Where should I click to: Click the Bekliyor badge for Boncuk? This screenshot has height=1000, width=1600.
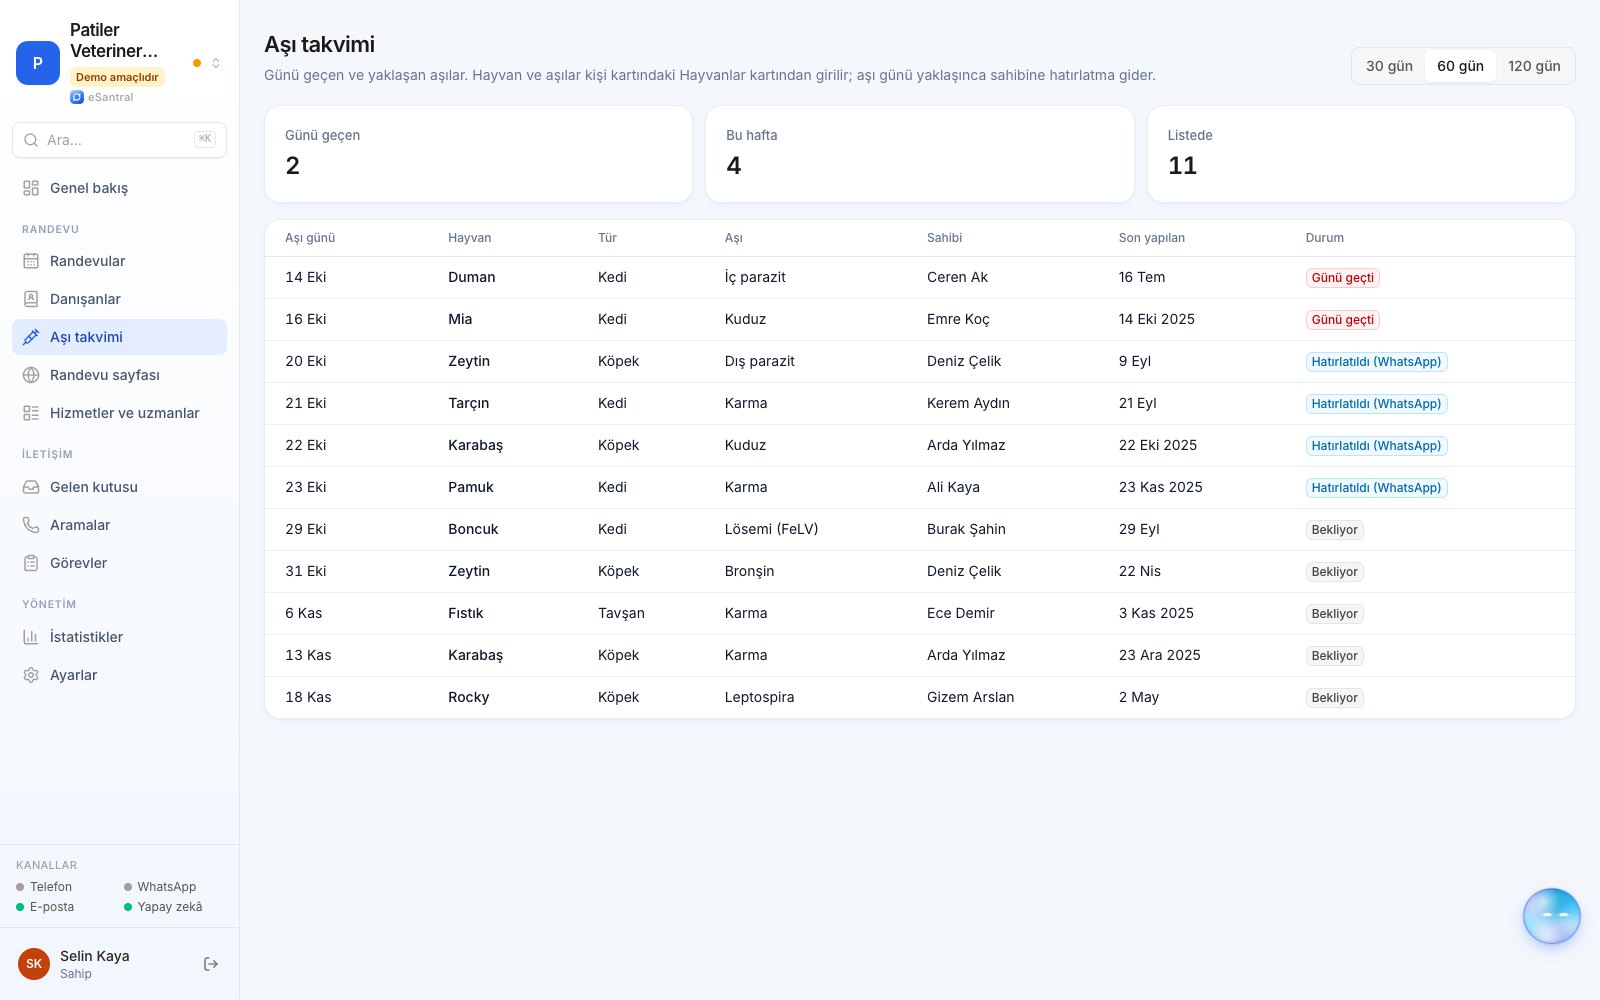[x=1334, y=530]
